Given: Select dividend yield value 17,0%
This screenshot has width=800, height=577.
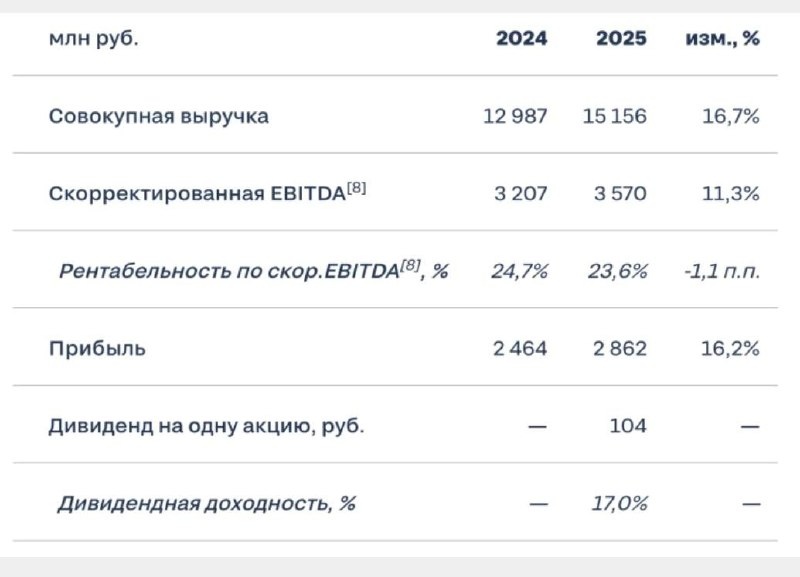Looking at the screenshot, I should click(619, 504).
